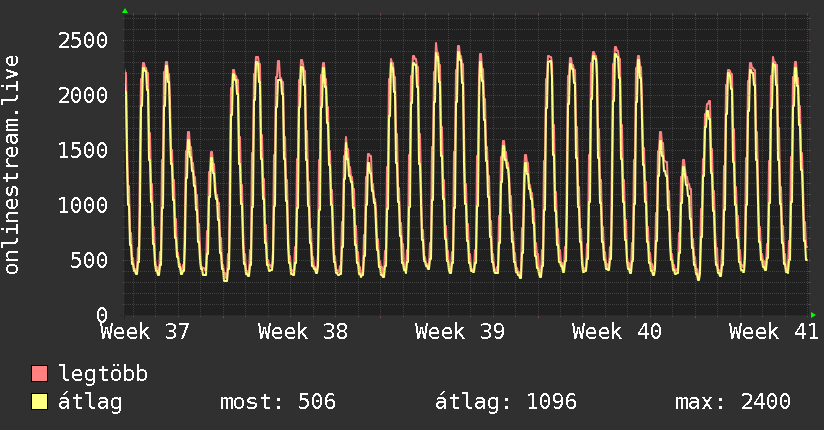Click the Week 39 axis label
Viewport: 824px width, 430px height.
point(460,332)
